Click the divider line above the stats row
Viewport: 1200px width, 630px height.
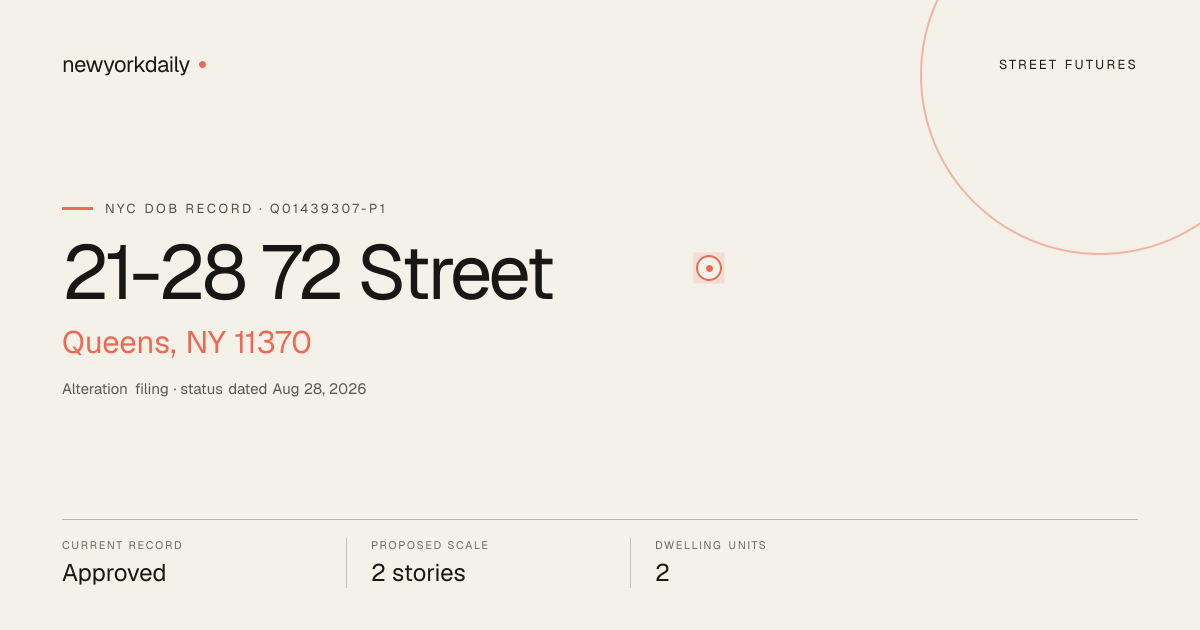pos(600,519)
